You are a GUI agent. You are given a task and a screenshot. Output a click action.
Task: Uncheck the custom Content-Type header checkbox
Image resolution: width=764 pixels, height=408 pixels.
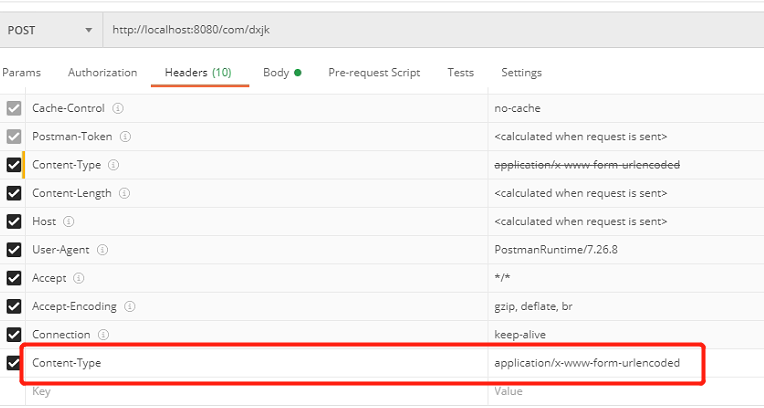14,363
